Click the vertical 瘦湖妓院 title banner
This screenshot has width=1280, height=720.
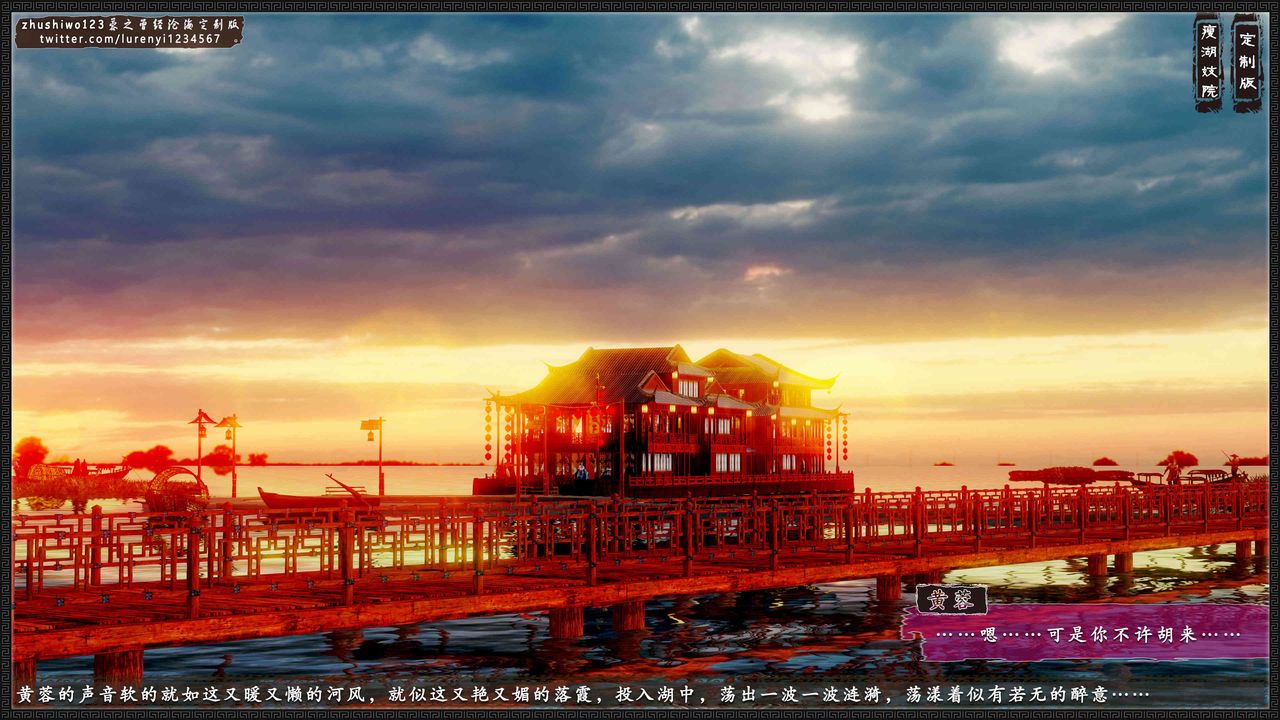pyautogui.click(x=1208, y=62)
